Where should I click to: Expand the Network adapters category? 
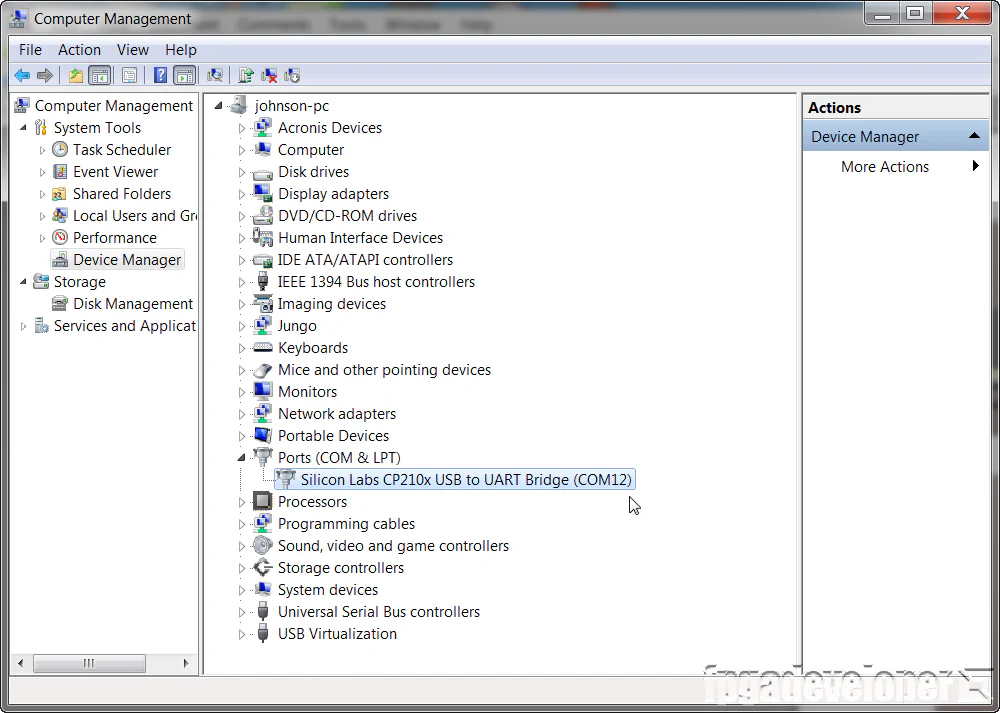coord(240,413)
